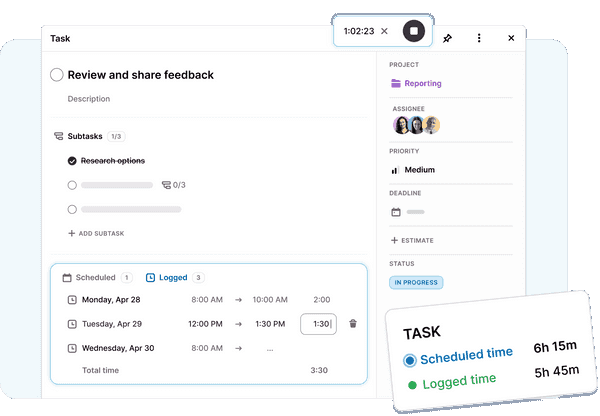Select the Scheduled time radio button
The height and width of the screenshot is (416, 600).
(409, 359)
